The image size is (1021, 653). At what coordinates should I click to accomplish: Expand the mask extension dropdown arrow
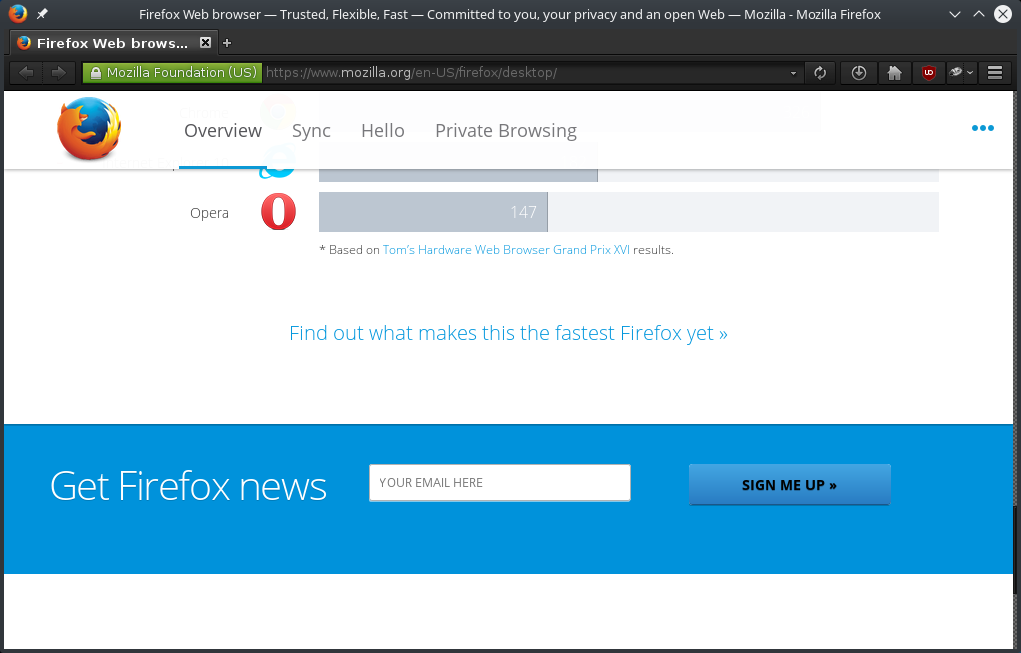970,72
